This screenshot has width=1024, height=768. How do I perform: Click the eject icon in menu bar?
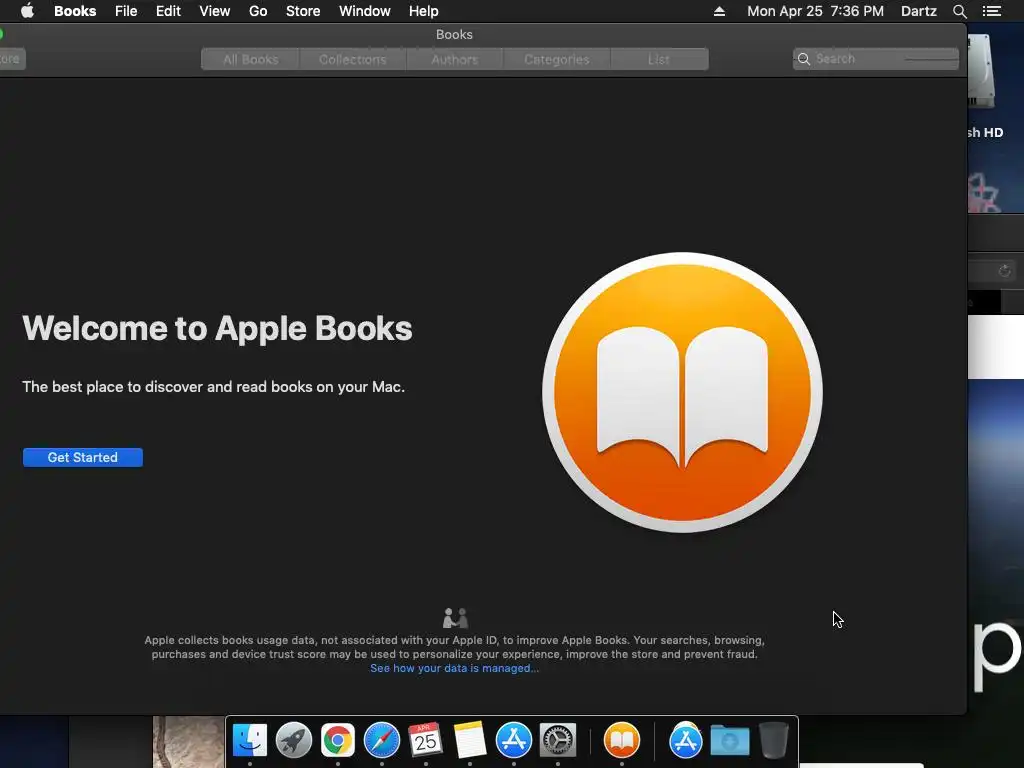point(719,11)
